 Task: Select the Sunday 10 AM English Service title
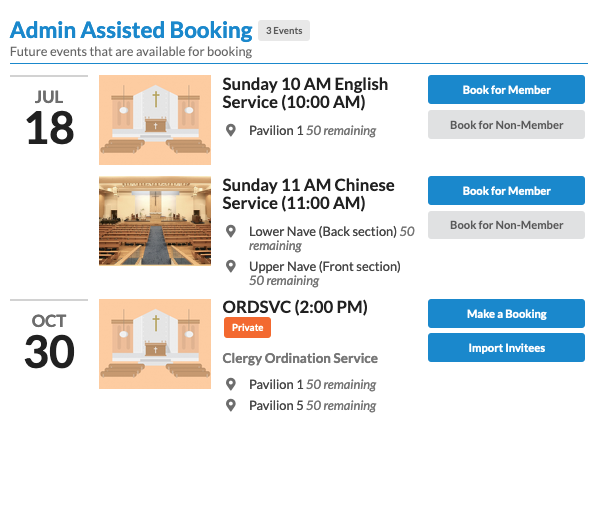(x=305, y=93)
